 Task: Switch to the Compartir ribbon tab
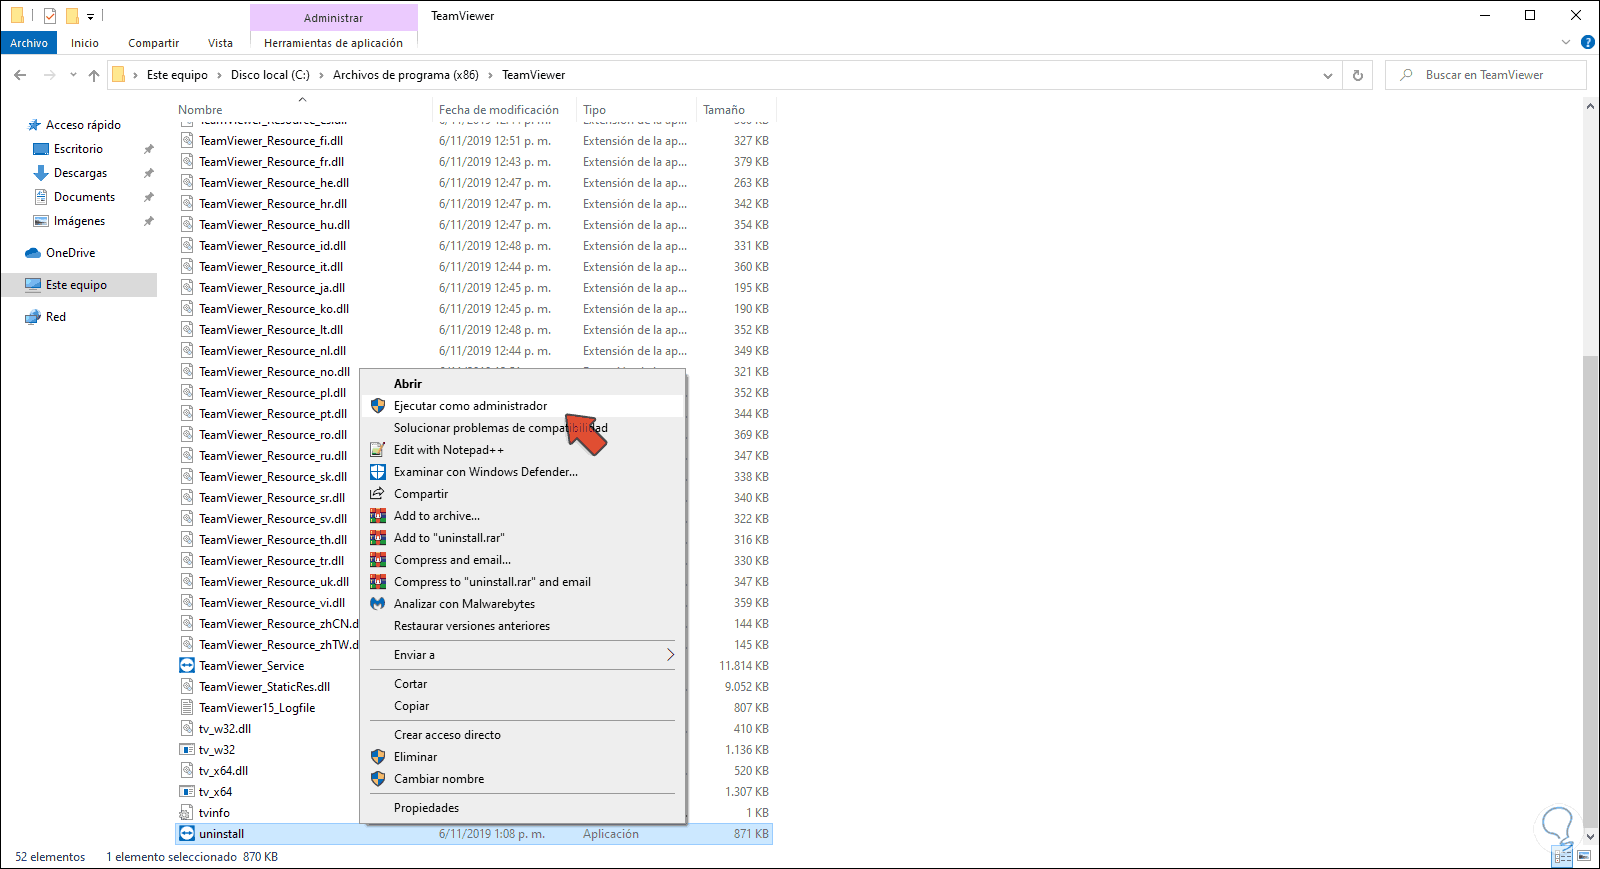[x=154, y=43]
